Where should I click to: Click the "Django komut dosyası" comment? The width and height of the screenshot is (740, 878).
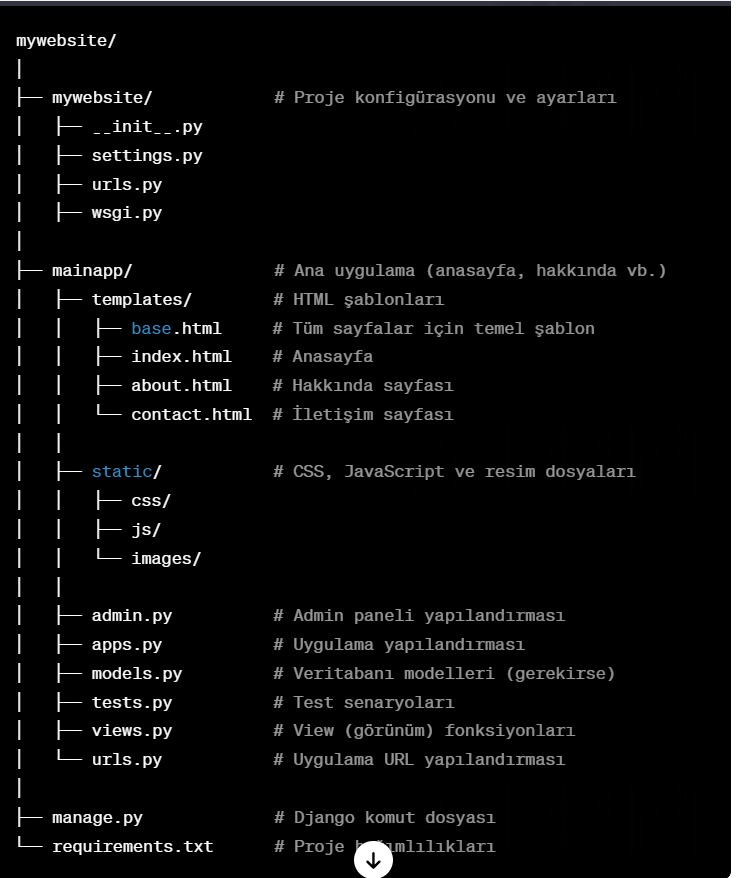pyautogui.click(x=394, y=818)
